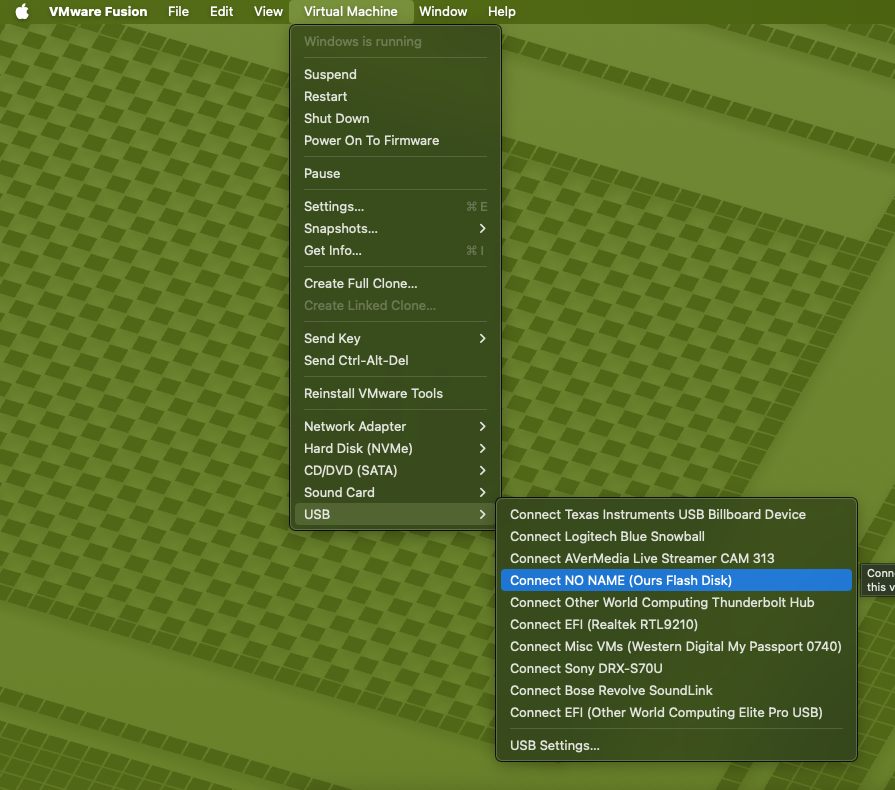The height and width of the screenshot is (790, 895).
Task: Connect the Logitech Blue Snowball
Action: (676, 537)
